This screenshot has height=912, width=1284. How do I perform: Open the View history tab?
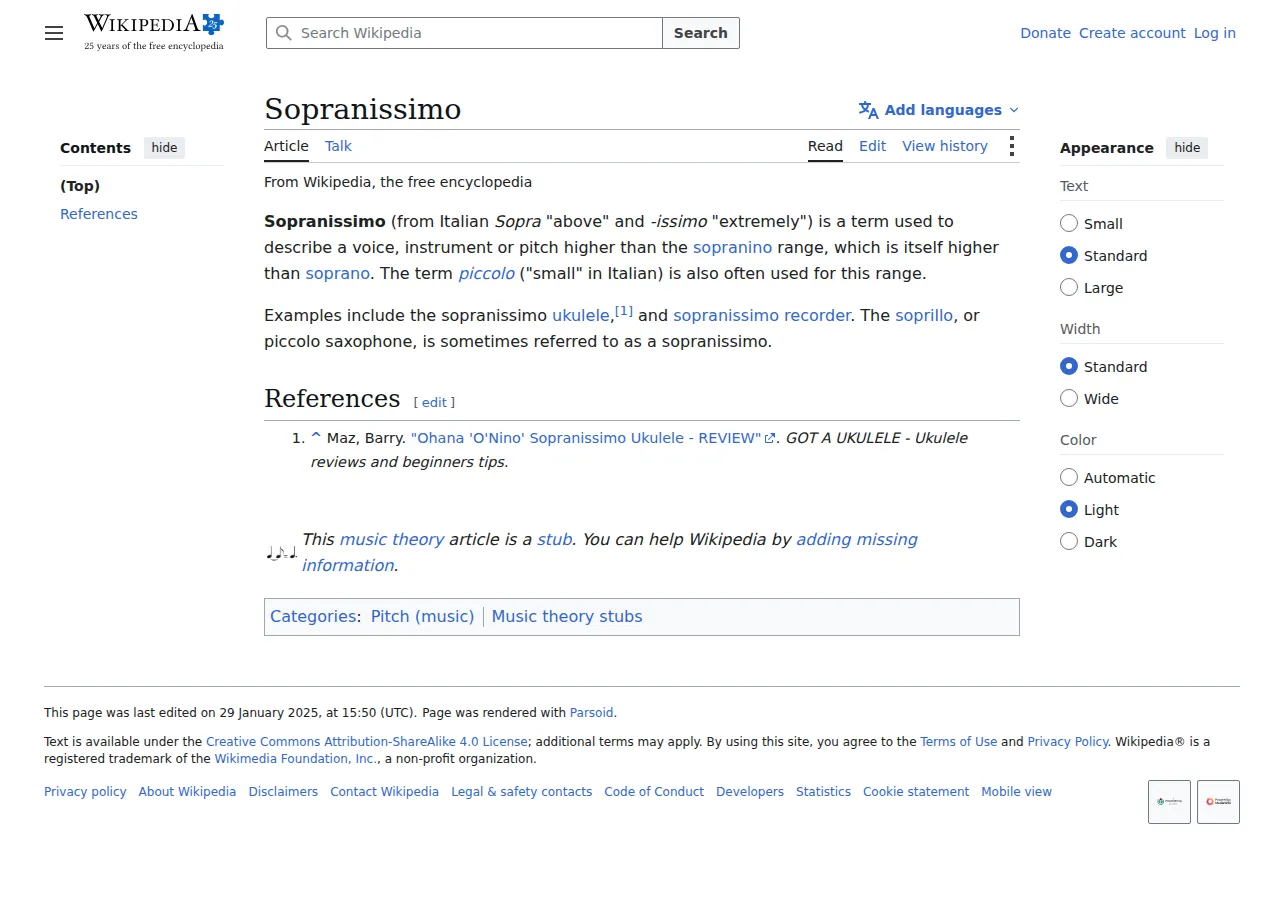coord(945,146)
